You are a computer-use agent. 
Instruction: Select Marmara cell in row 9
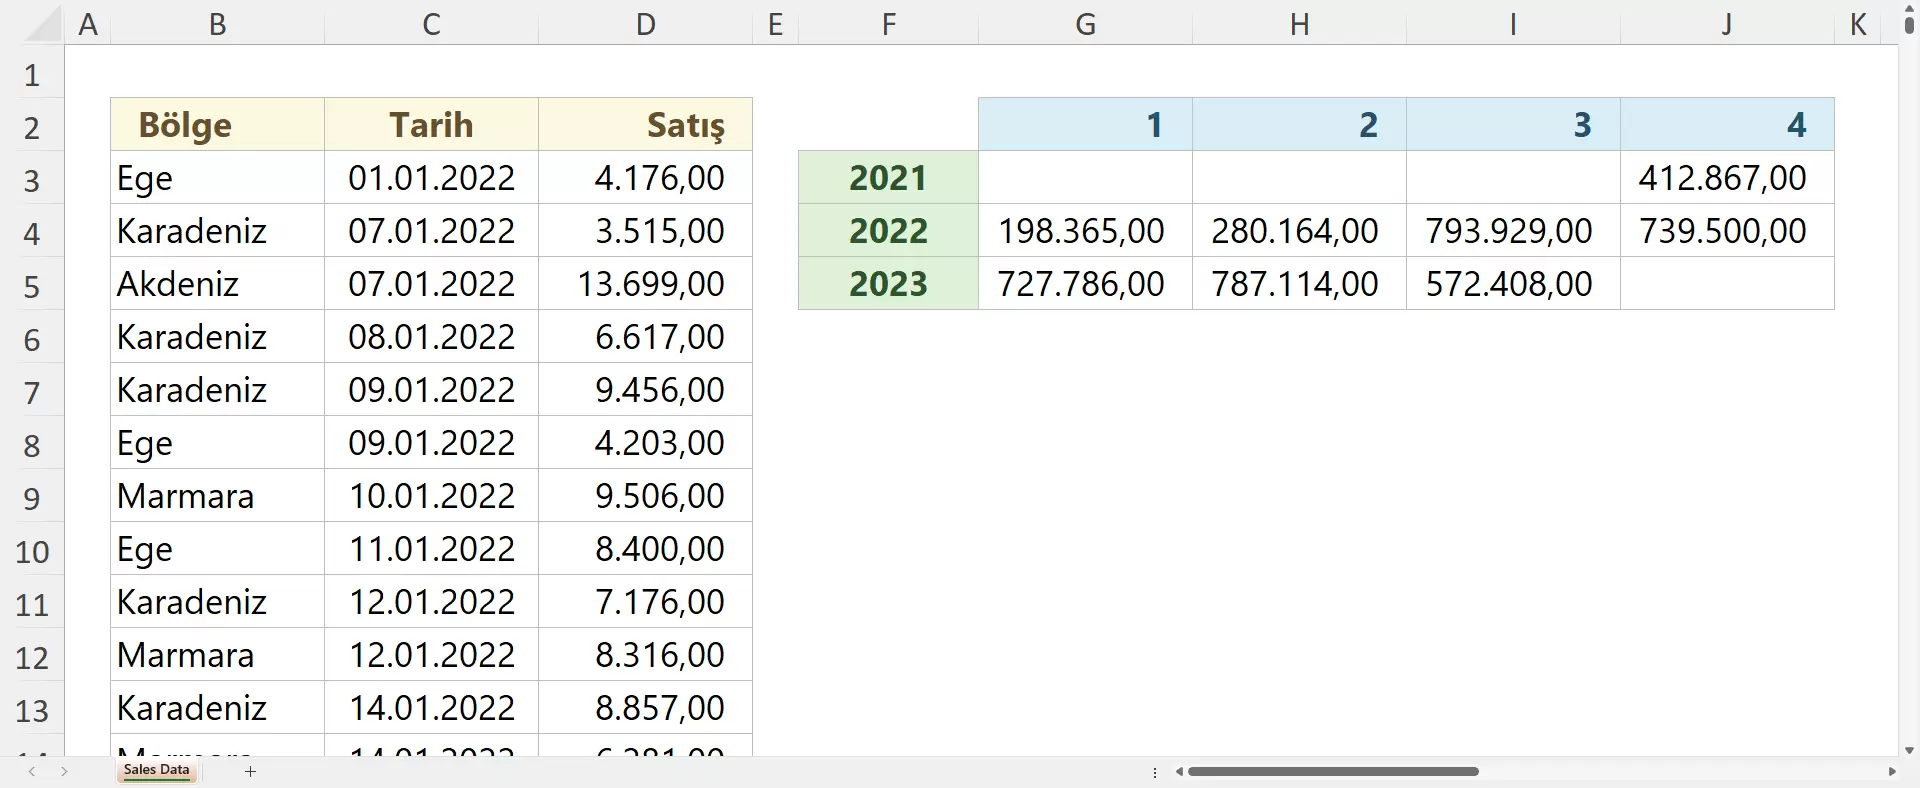click(x=217, y=495)
